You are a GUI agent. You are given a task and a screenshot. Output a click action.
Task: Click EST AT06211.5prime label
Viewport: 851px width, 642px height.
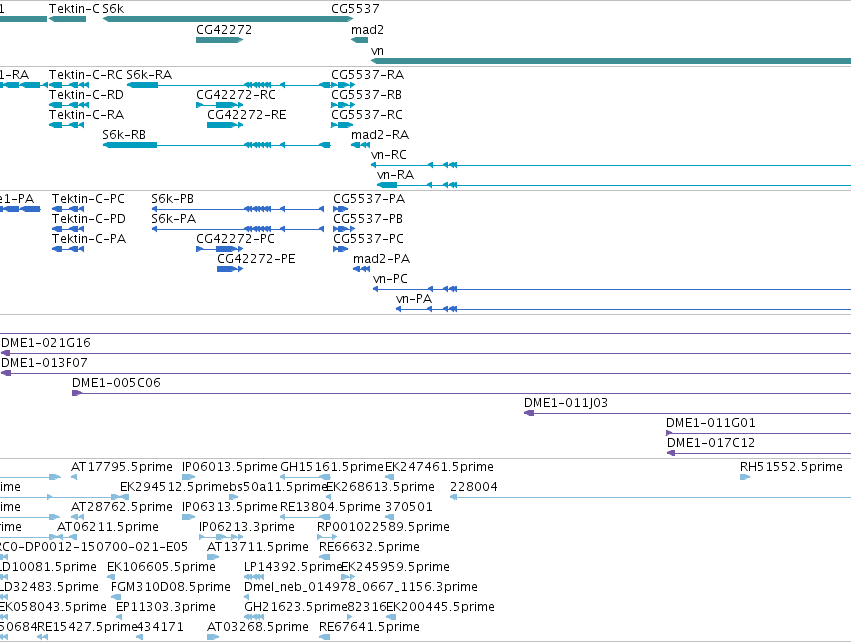point(108,527)
